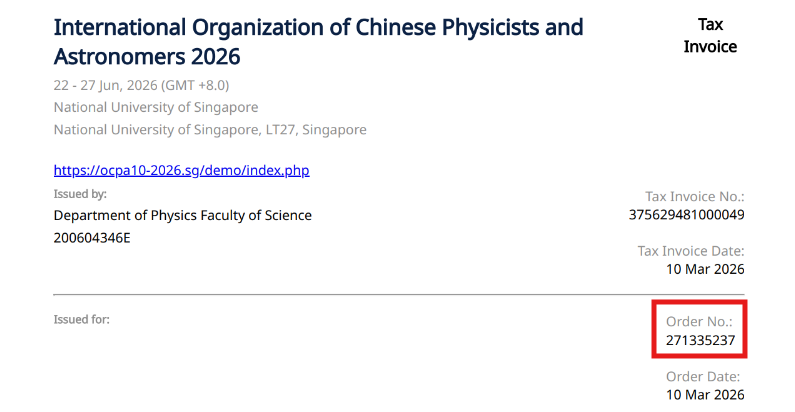Viewport: 795px width, 412px height.
Task: Click the order date value 10 Mar 2026
Action: (x=705, y=395)
